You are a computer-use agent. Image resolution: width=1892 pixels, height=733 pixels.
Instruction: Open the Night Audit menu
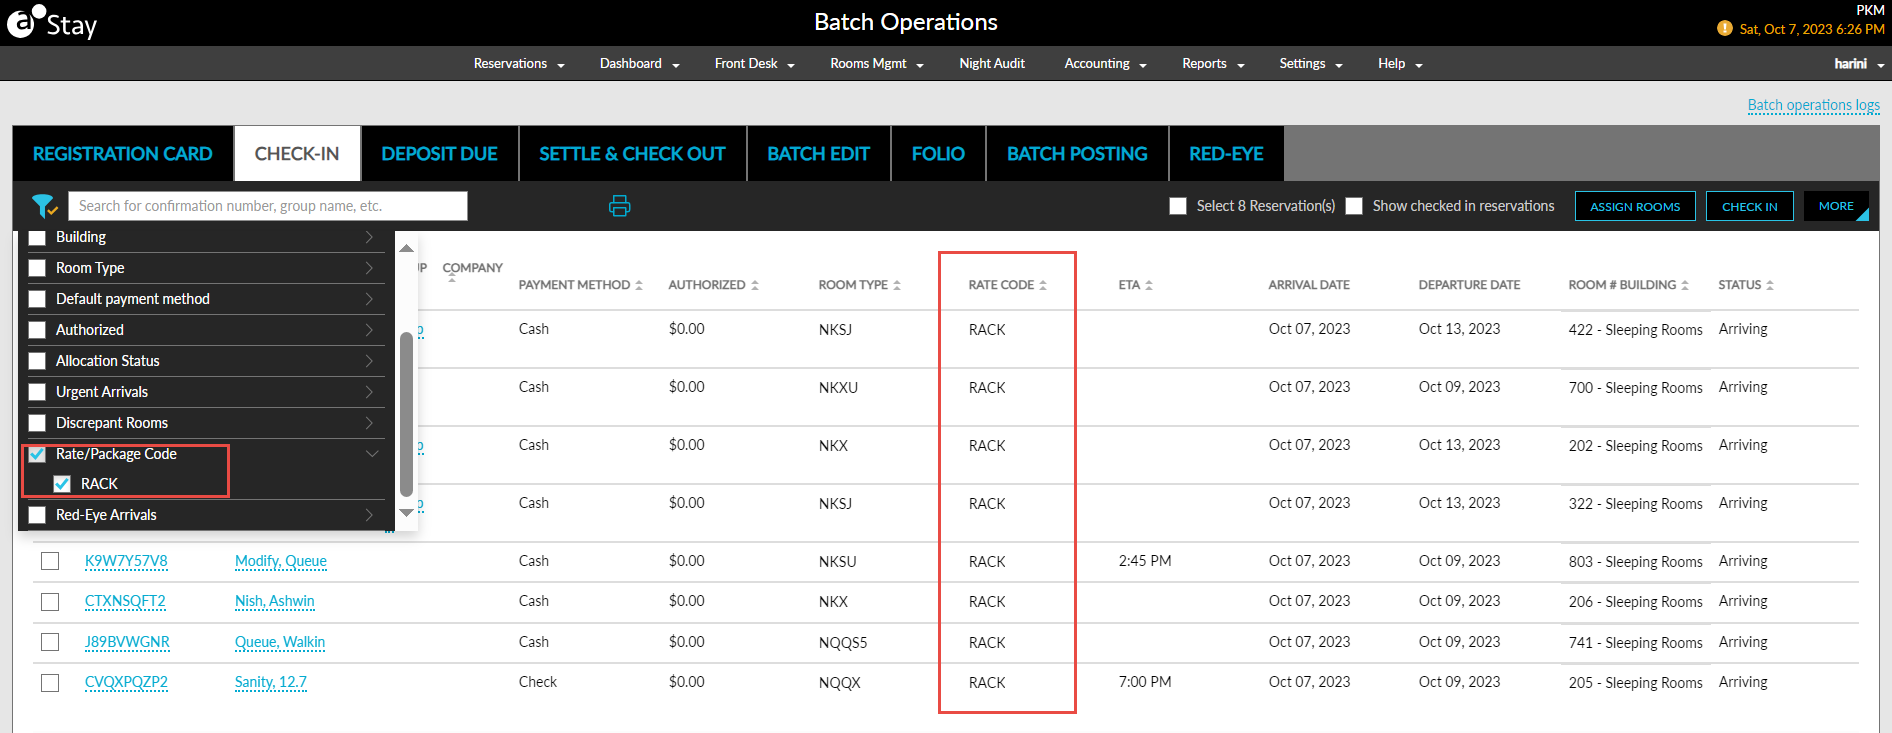tap(992, 63)
